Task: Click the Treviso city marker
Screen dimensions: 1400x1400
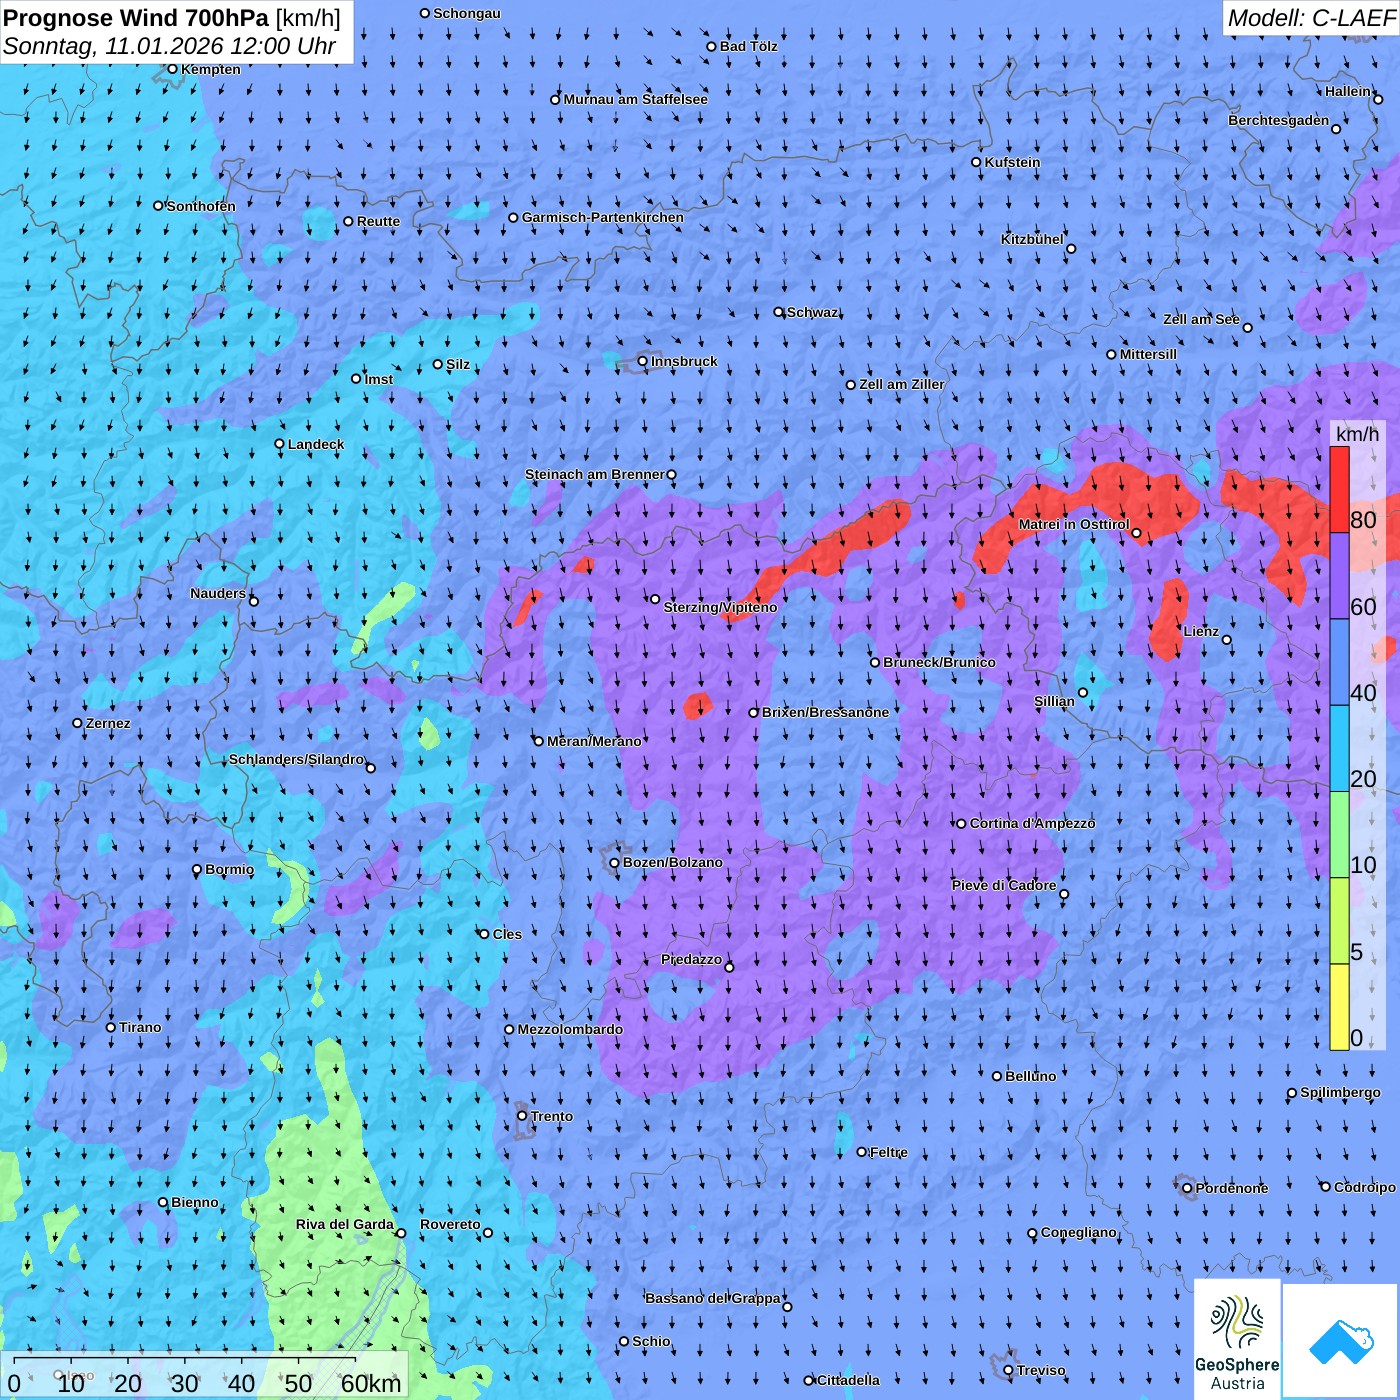Action: (x=1008, y=1370)
